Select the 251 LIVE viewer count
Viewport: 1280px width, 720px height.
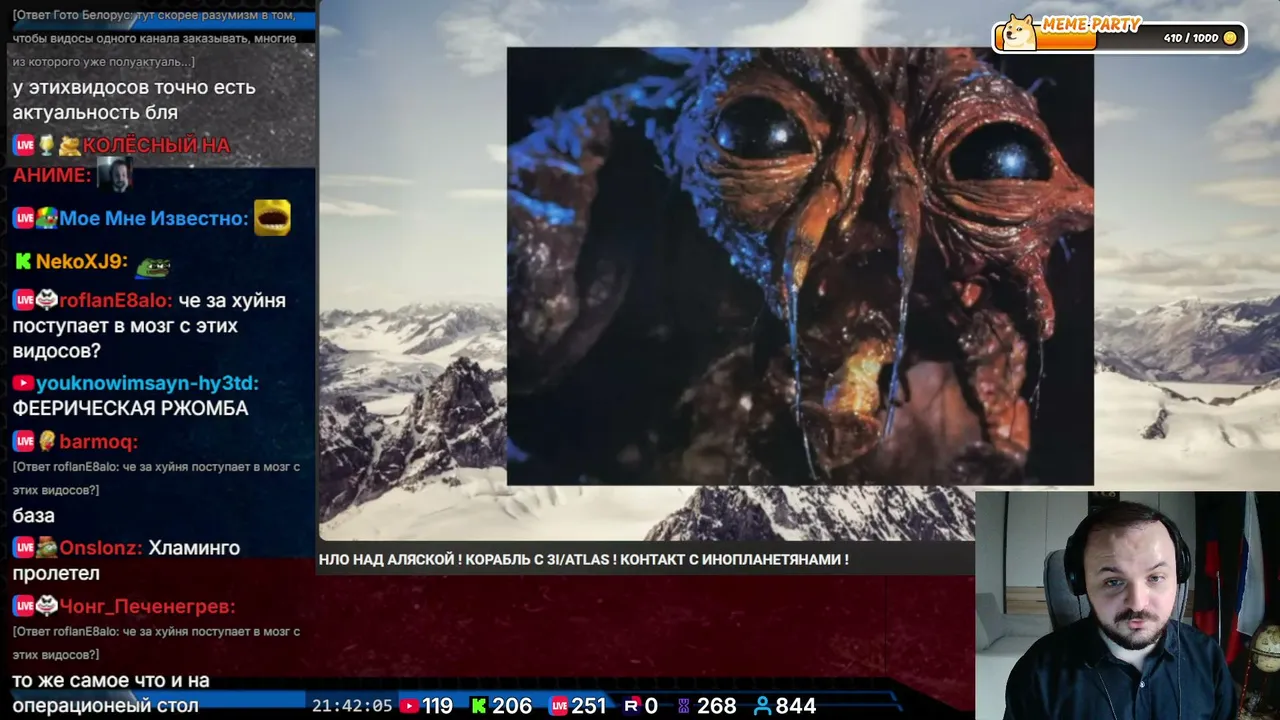(589, 706)
